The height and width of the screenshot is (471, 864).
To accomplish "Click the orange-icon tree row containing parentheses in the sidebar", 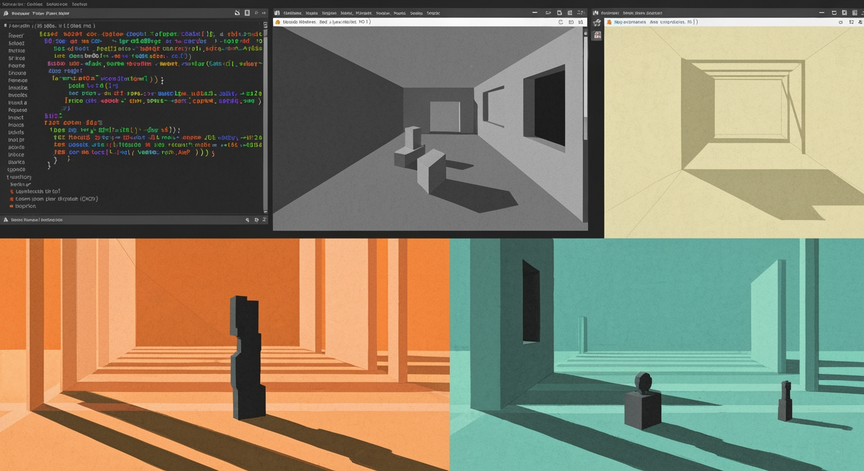I will pyautogui.click(x=54, y=199).
